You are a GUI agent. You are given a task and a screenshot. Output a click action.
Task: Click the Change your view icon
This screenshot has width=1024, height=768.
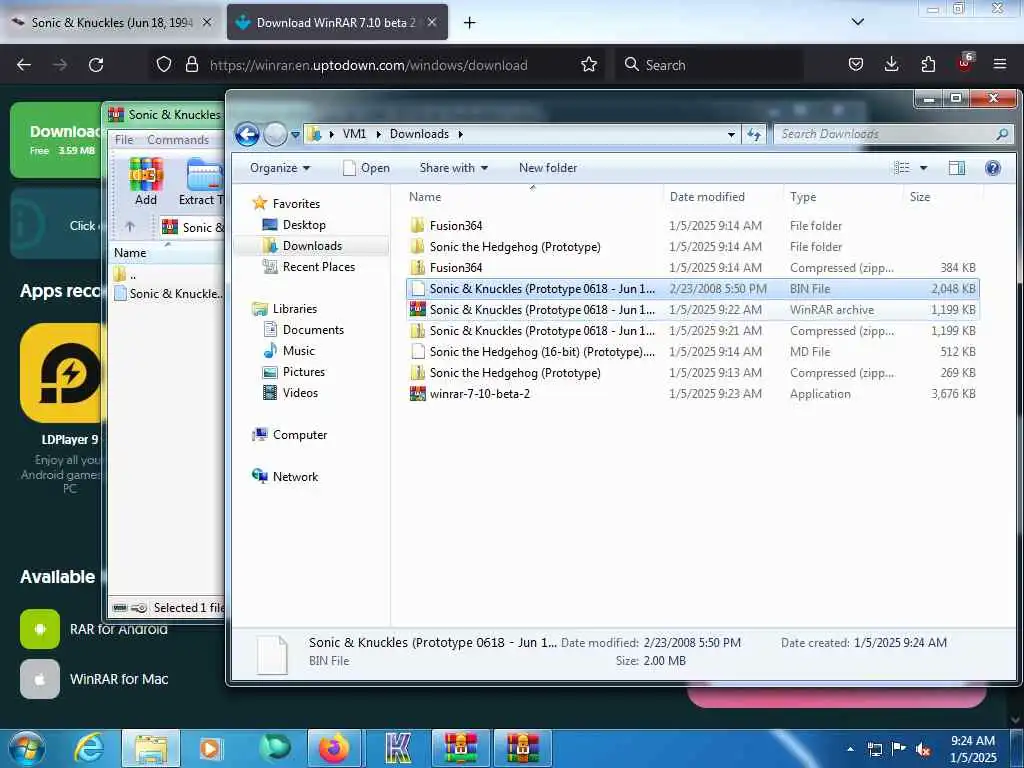tap(902, 168)
